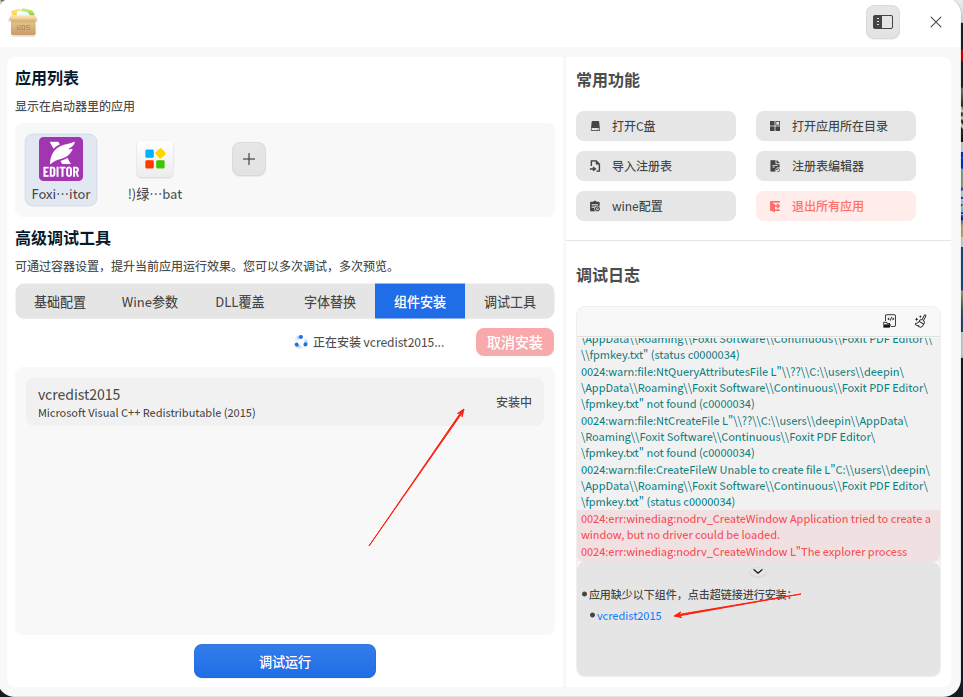Start 调试运行 debug run
The width and height of the screenshot is (963, 697).
pyautogui.click(x=285, y=661)
